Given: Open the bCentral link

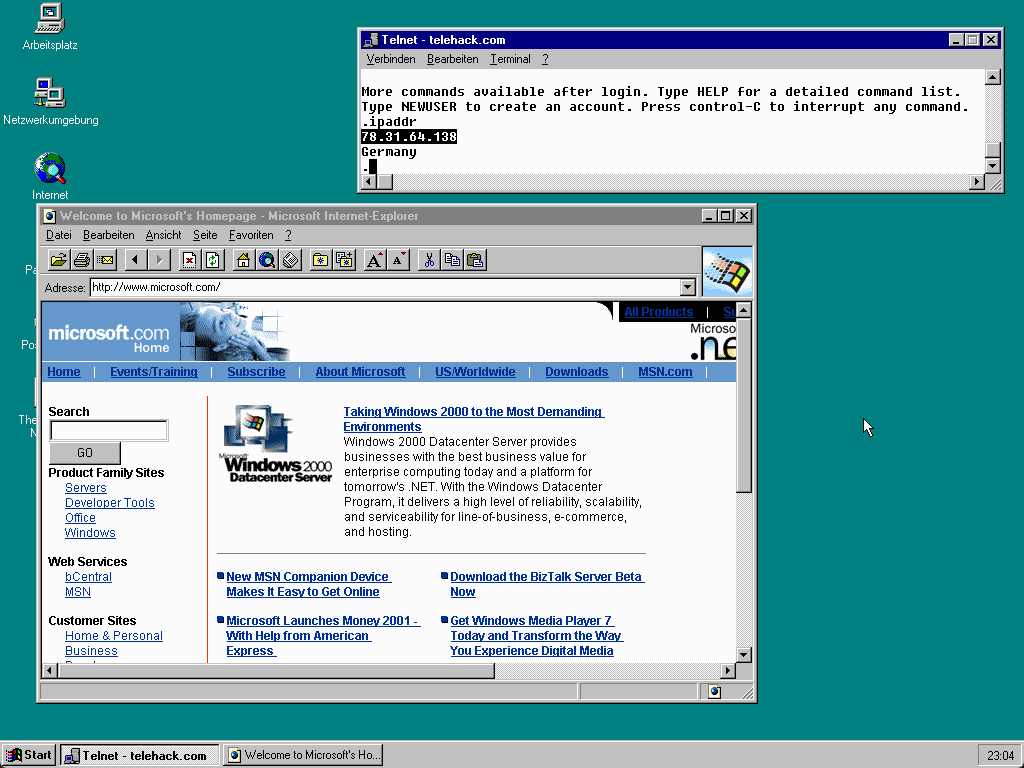Looking at the screenshot, I should [x=88, y=577].
